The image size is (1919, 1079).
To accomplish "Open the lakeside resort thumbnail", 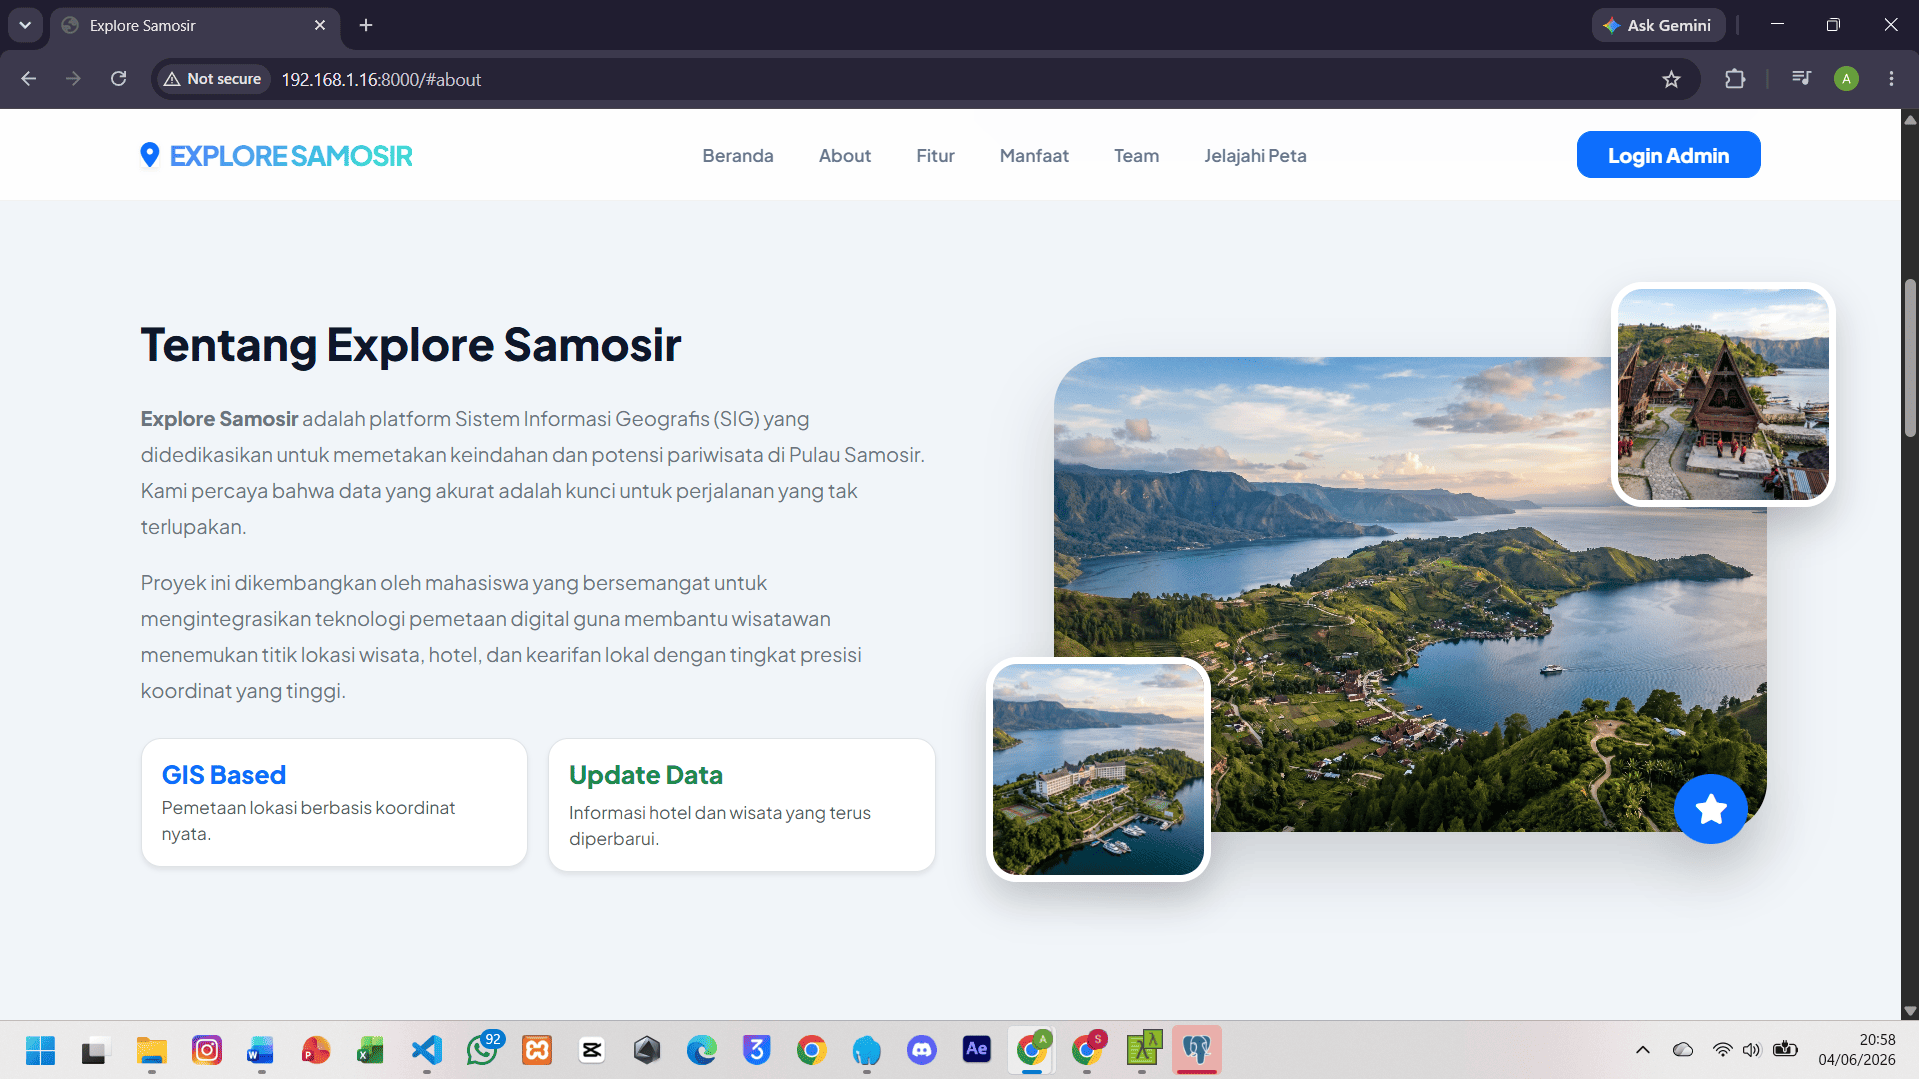I will click(1098, 769).
